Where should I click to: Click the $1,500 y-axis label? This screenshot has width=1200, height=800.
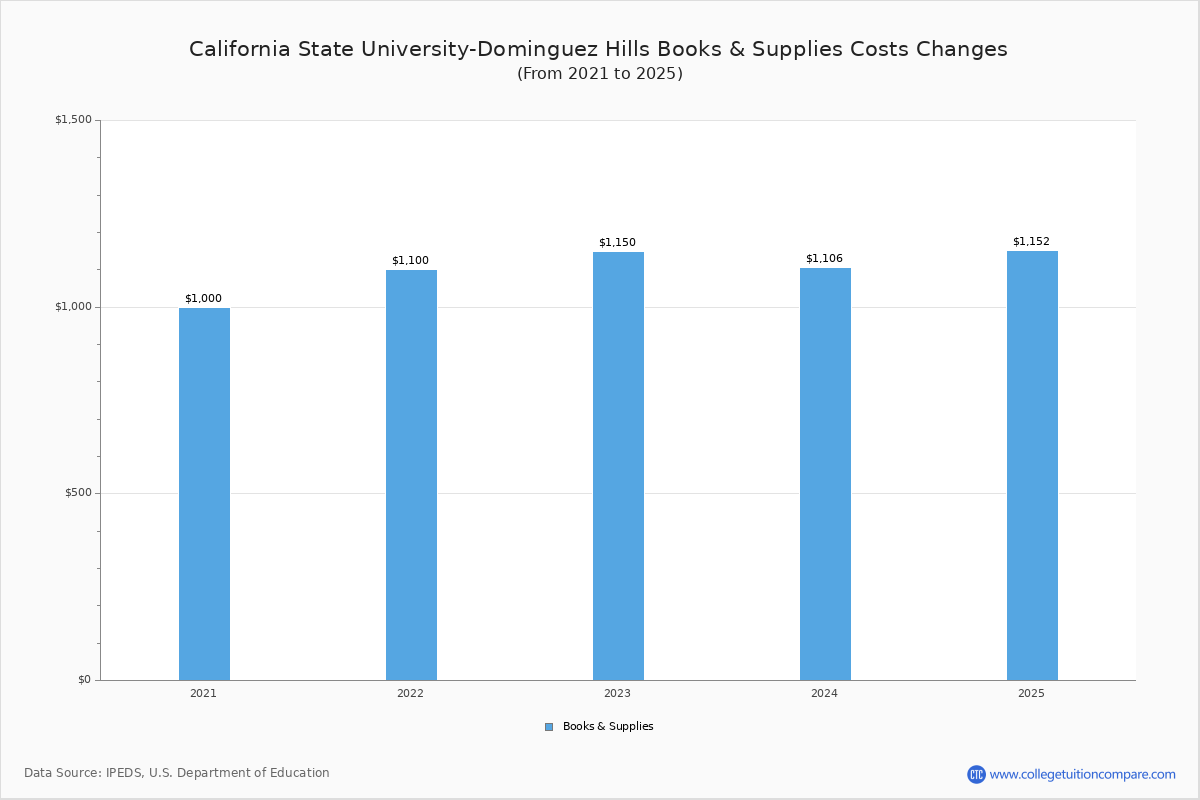[73, 120]
